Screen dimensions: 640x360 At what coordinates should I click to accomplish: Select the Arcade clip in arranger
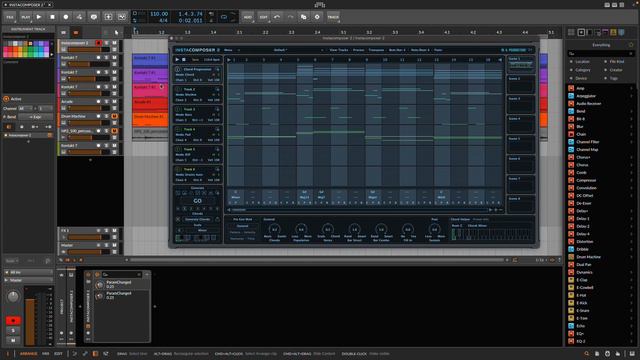[150, 104]
